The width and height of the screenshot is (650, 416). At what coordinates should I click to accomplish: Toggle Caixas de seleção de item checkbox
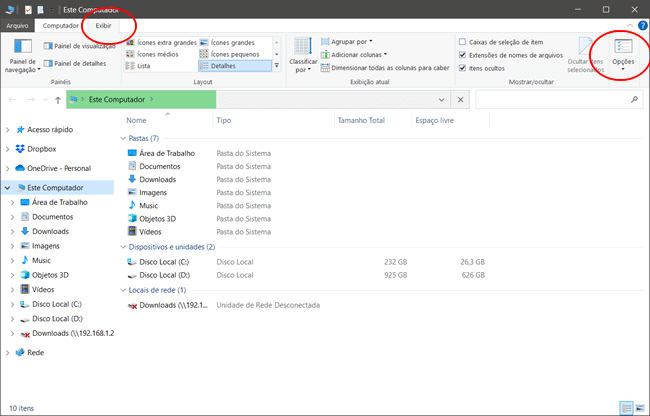point(462,42)
